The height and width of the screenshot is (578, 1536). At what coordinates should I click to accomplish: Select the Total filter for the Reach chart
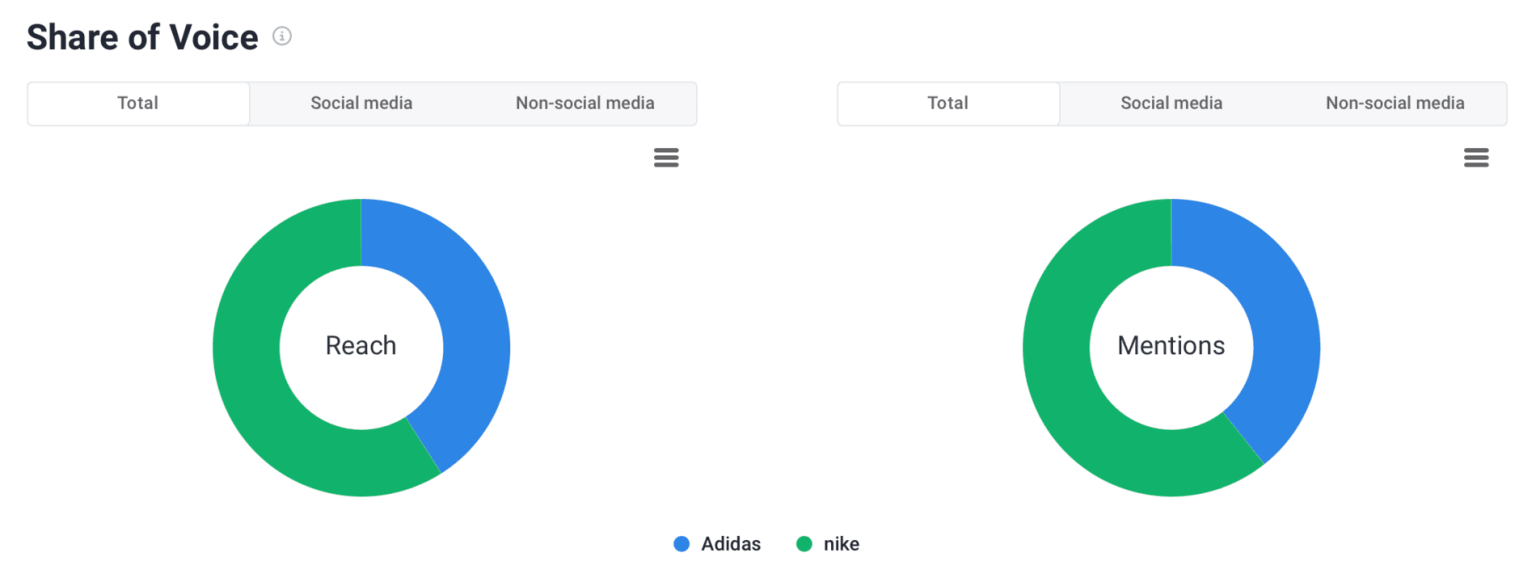pos(138,103)
